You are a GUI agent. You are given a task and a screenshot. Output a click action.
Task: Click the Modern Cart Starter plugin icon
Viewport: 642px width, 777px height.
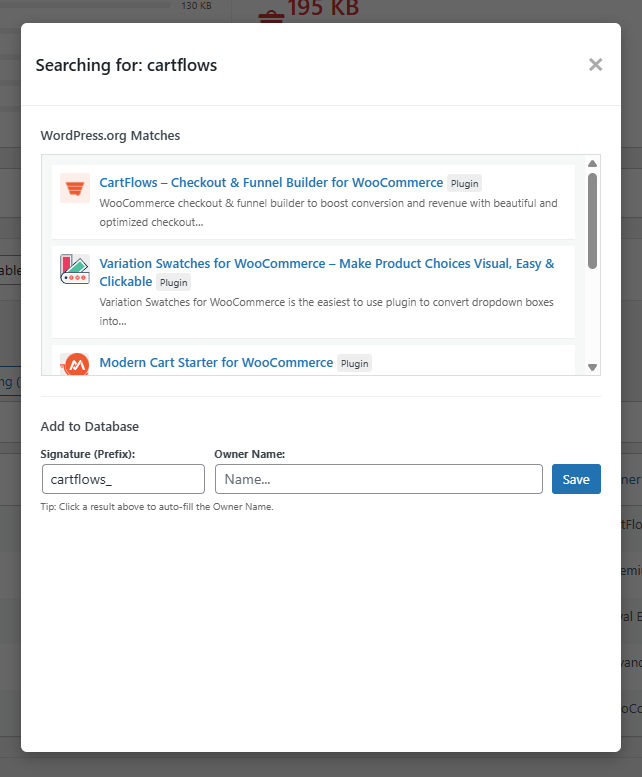tap(75, 364)
